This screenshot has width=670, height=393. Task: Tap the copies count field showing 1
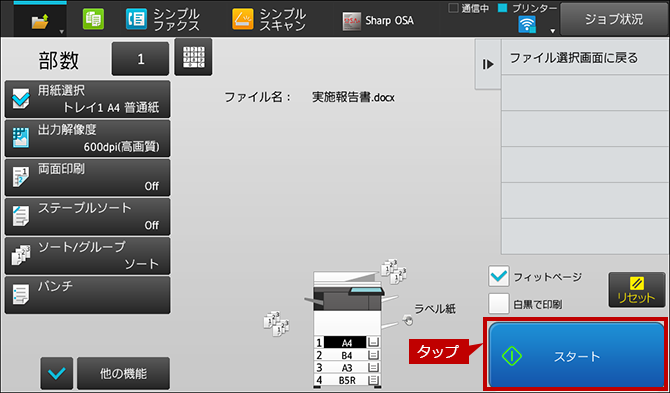(140, 59)
